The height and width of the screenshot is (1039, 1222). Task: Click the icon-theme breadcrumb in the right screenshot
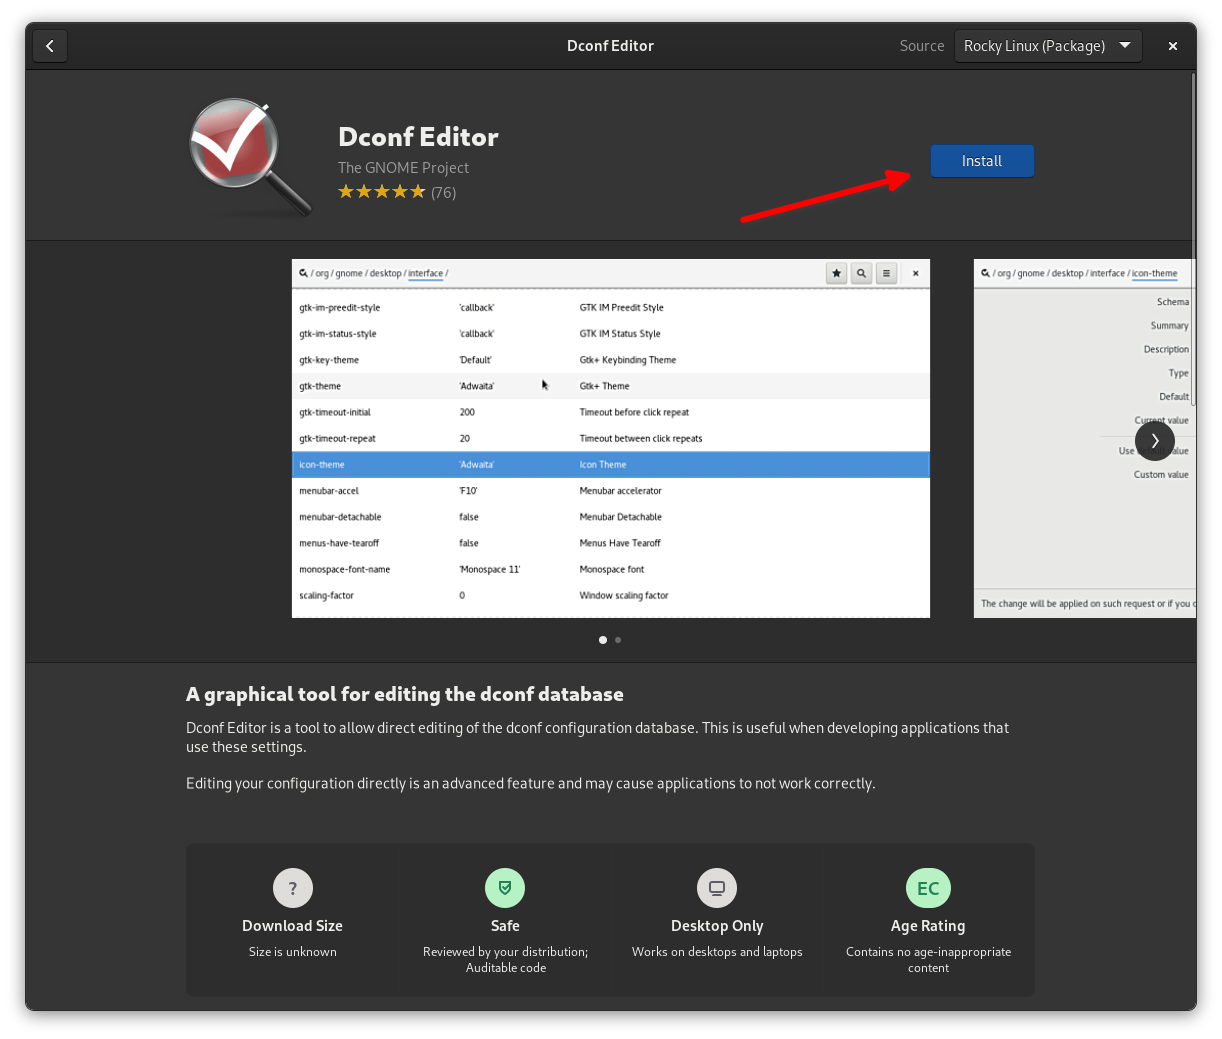[1153, 272]
